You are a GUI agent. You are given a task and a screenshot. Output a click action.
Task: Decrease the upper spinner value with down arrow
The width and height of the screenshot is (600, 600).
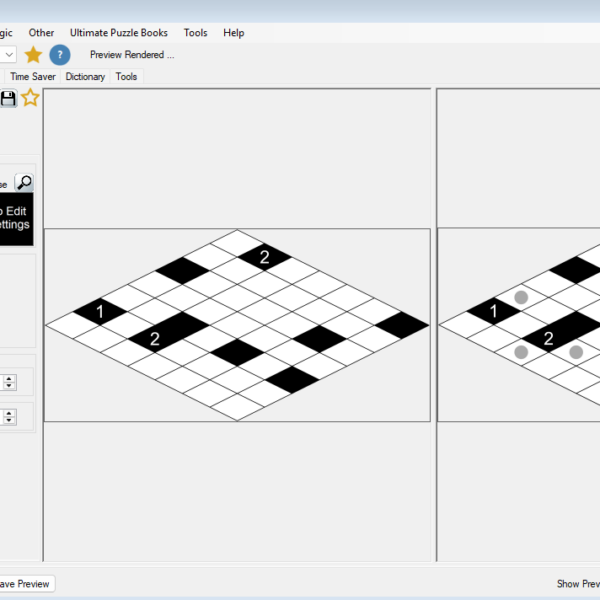(9, 385)
